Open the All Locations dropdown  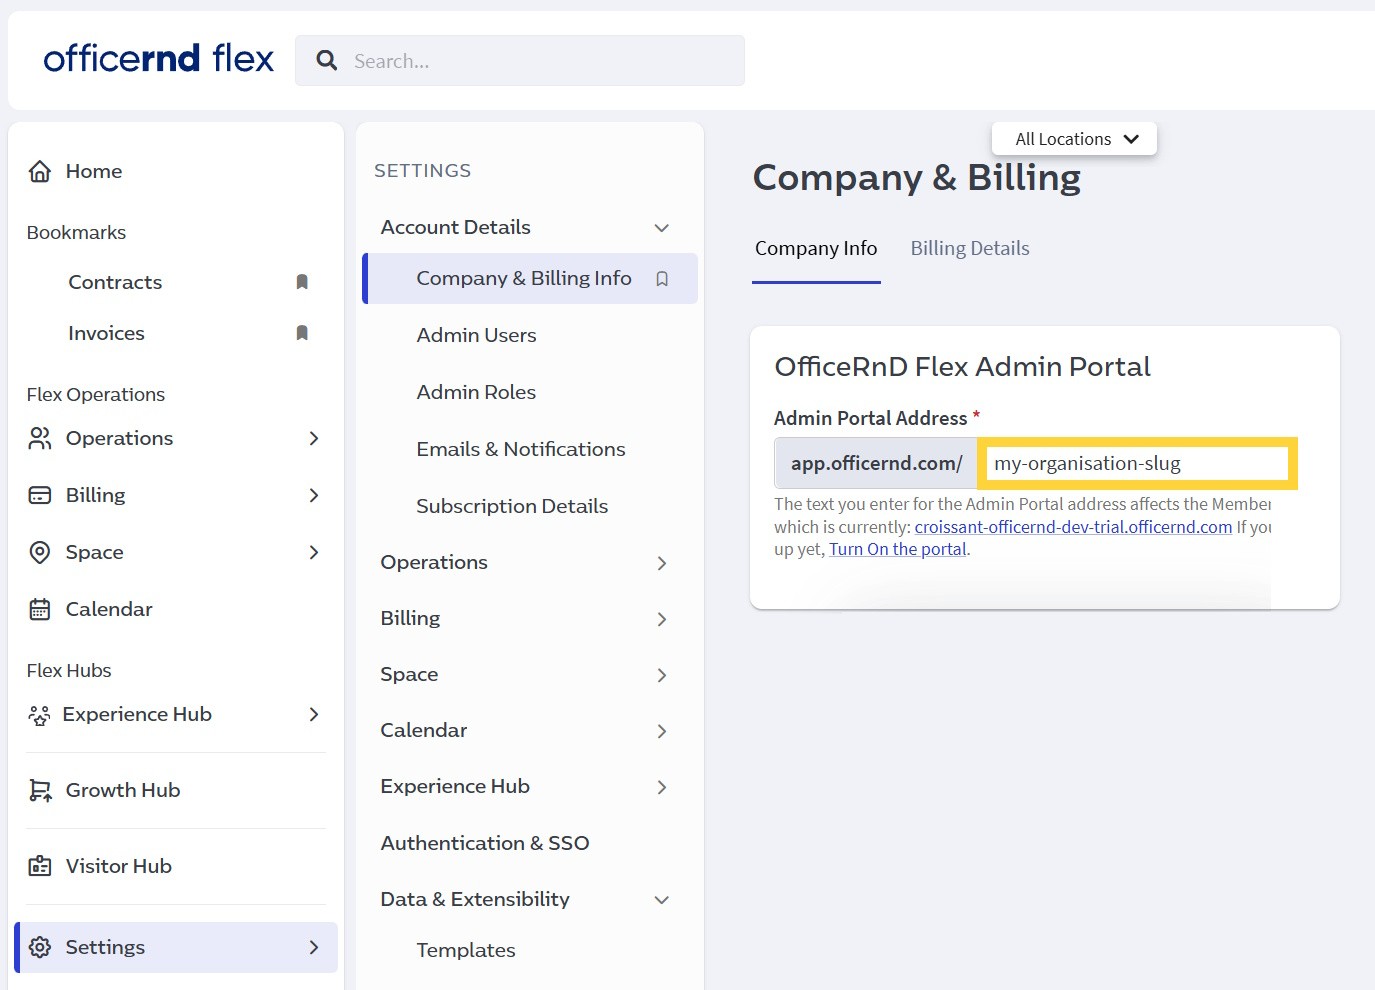coord(1073,138)
